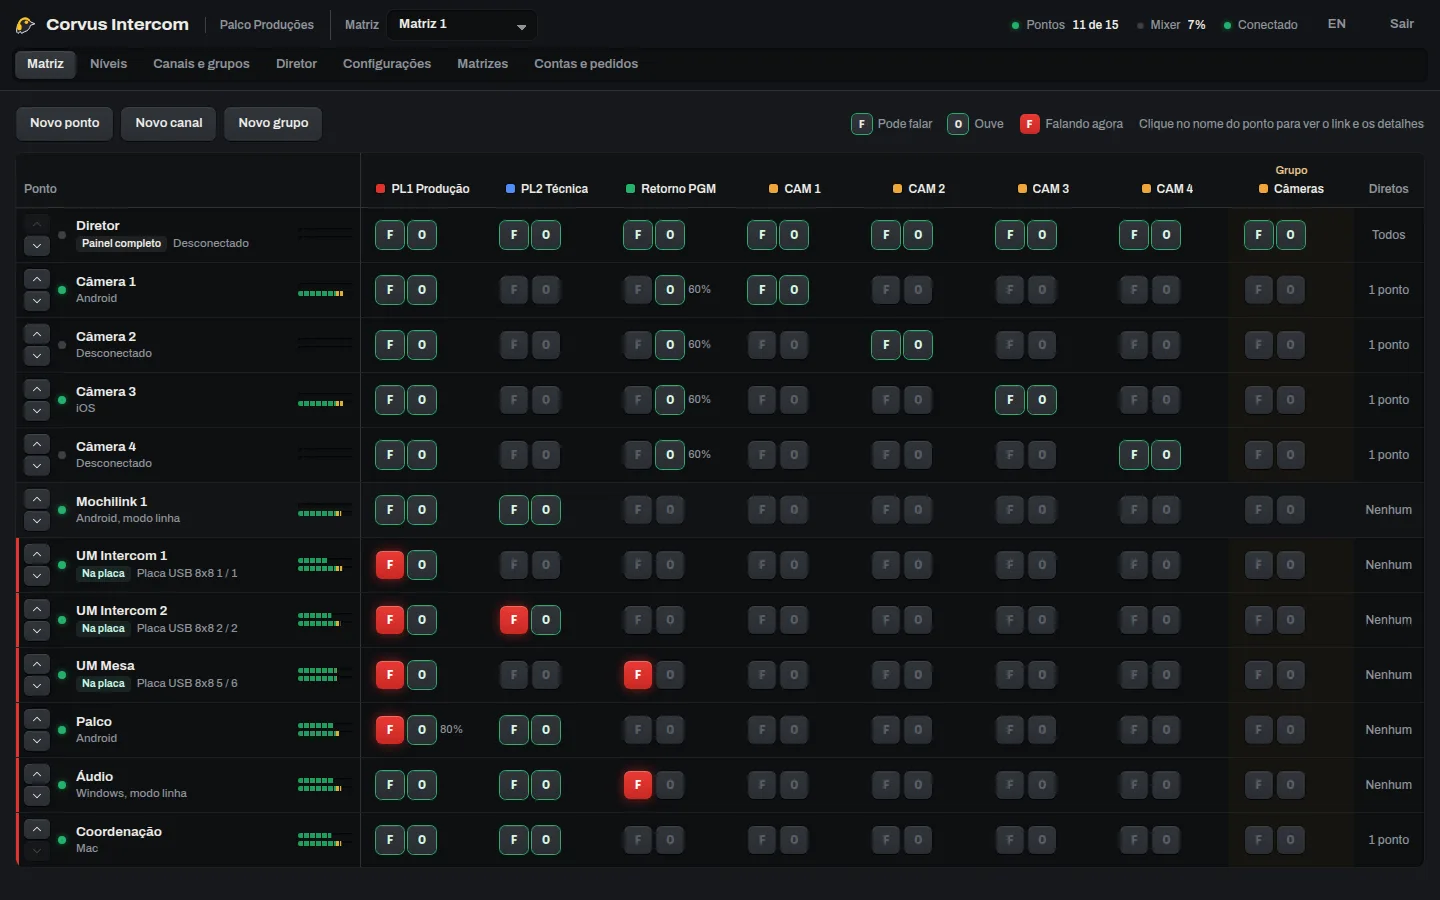Screen dimensions: 1440x900
Task: Open Coordenação directs cell 1 ponto
Action: point(1388,840)
